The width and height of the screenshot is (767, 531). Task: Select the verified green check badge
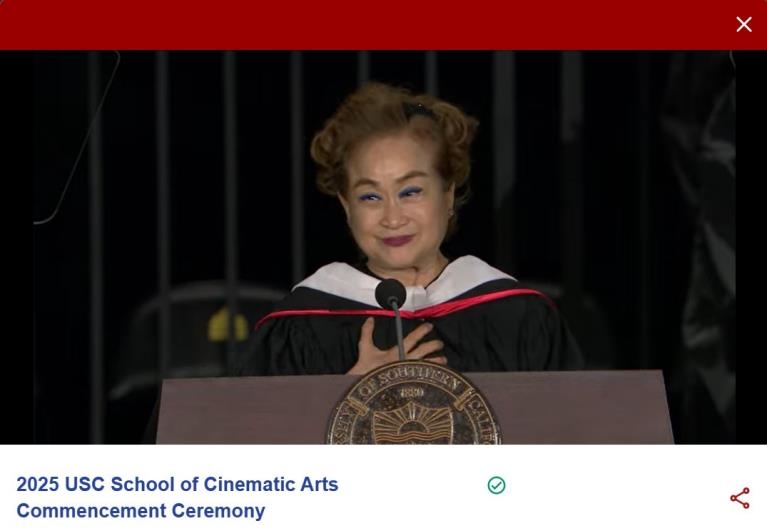click(496, 485)
